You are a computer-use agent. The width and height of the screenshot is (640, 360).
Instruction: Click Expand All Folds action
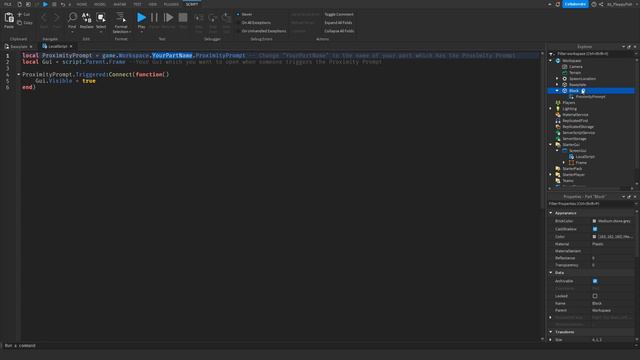[338, 22]
